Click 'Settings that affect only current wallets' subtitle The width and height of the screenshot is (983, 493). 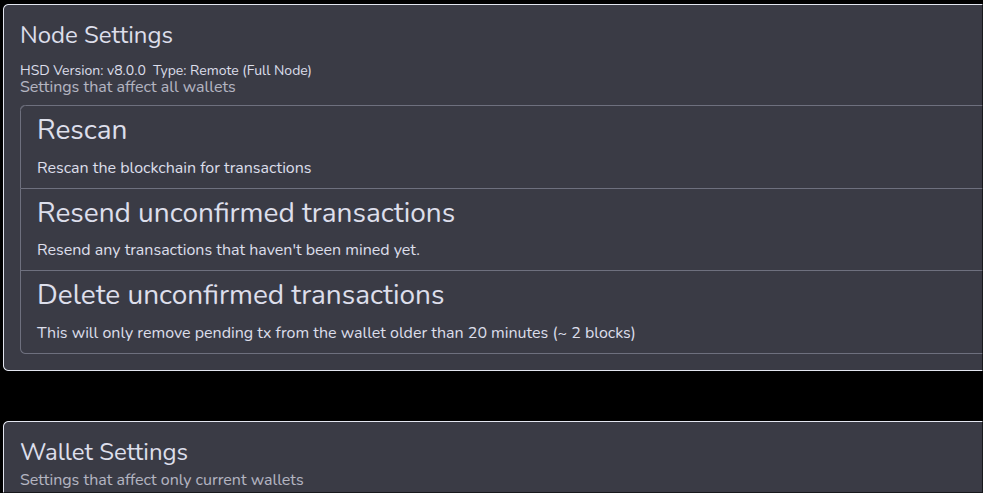161,480
